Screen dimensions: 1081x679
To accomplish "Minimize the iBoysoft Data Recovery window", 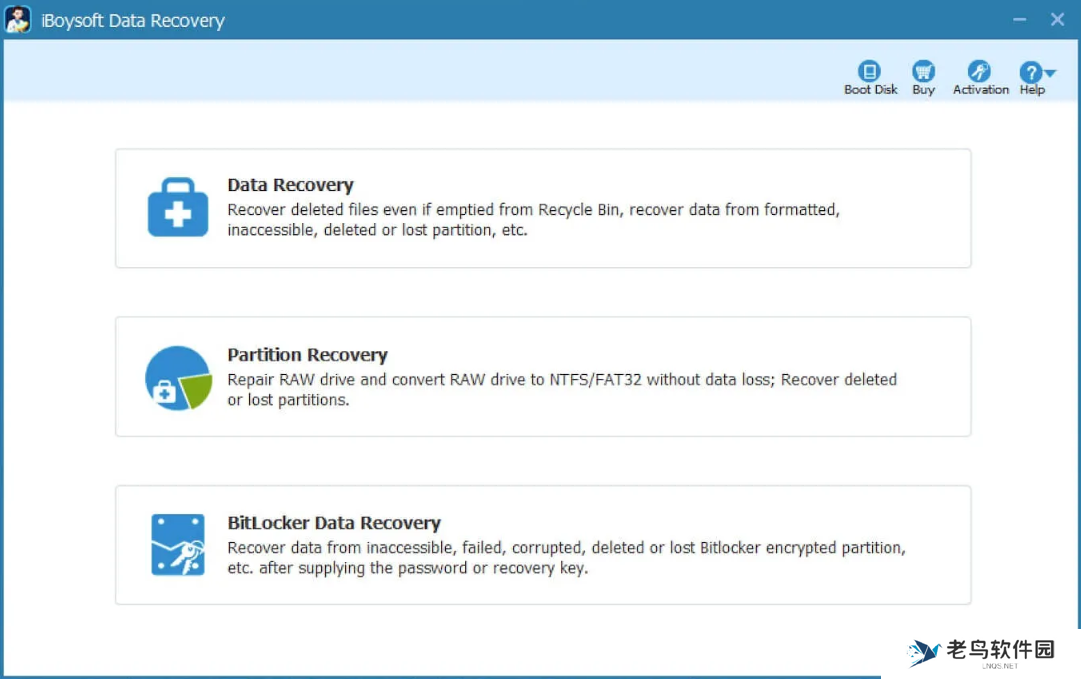I will [x=1020, y=20].
